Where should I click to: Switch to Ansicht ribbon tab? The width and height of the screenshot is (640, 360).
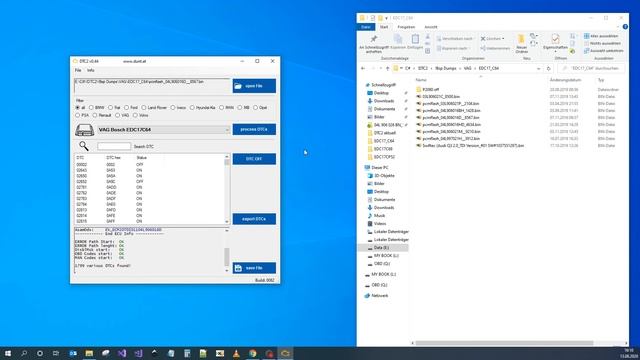[x=431, y=27]
